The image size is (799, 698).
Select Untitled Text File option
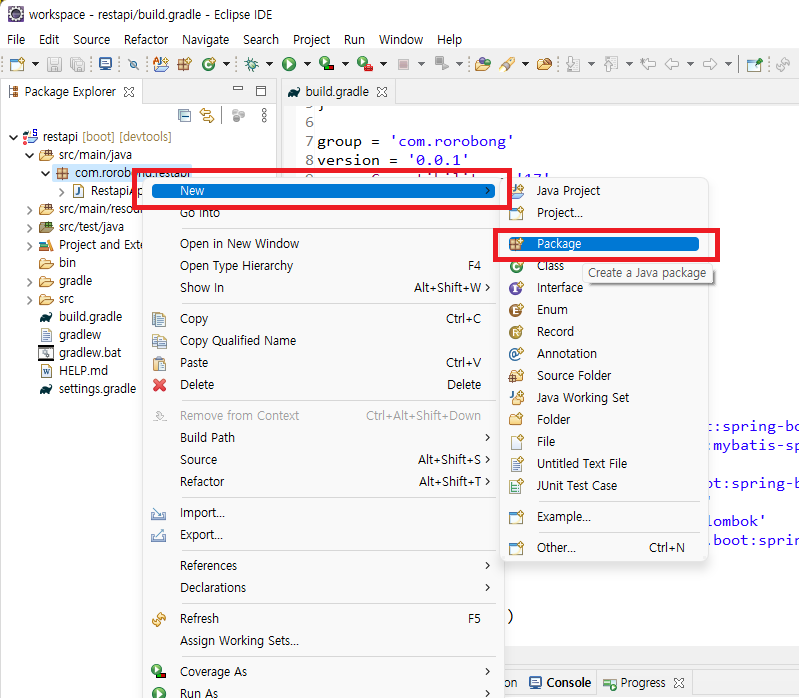(604, 464)
